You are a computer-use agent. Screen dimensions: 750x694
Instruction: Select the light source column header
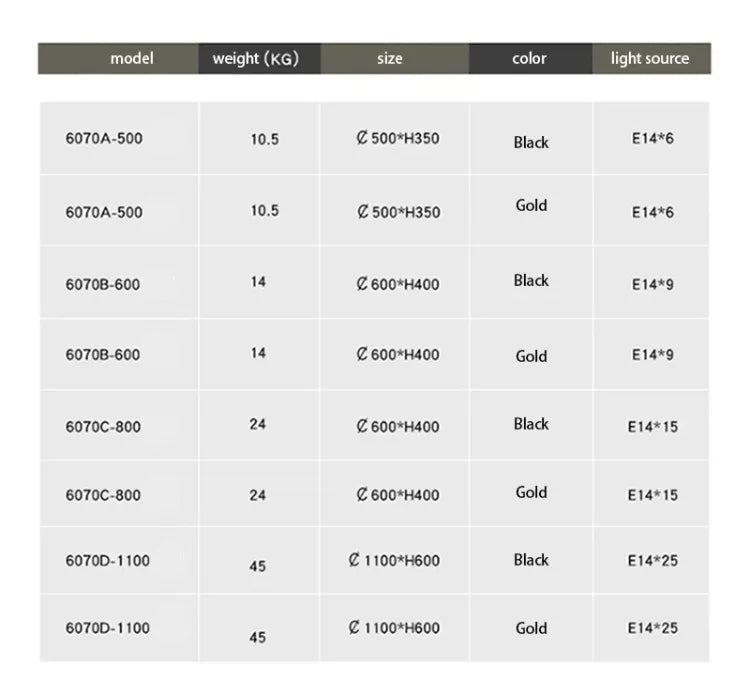[651, 58]
